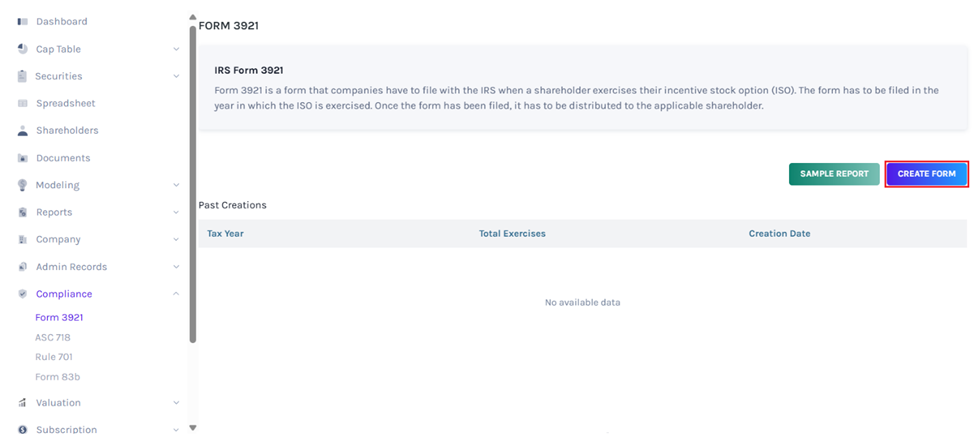Click the Create Form button

926,174
